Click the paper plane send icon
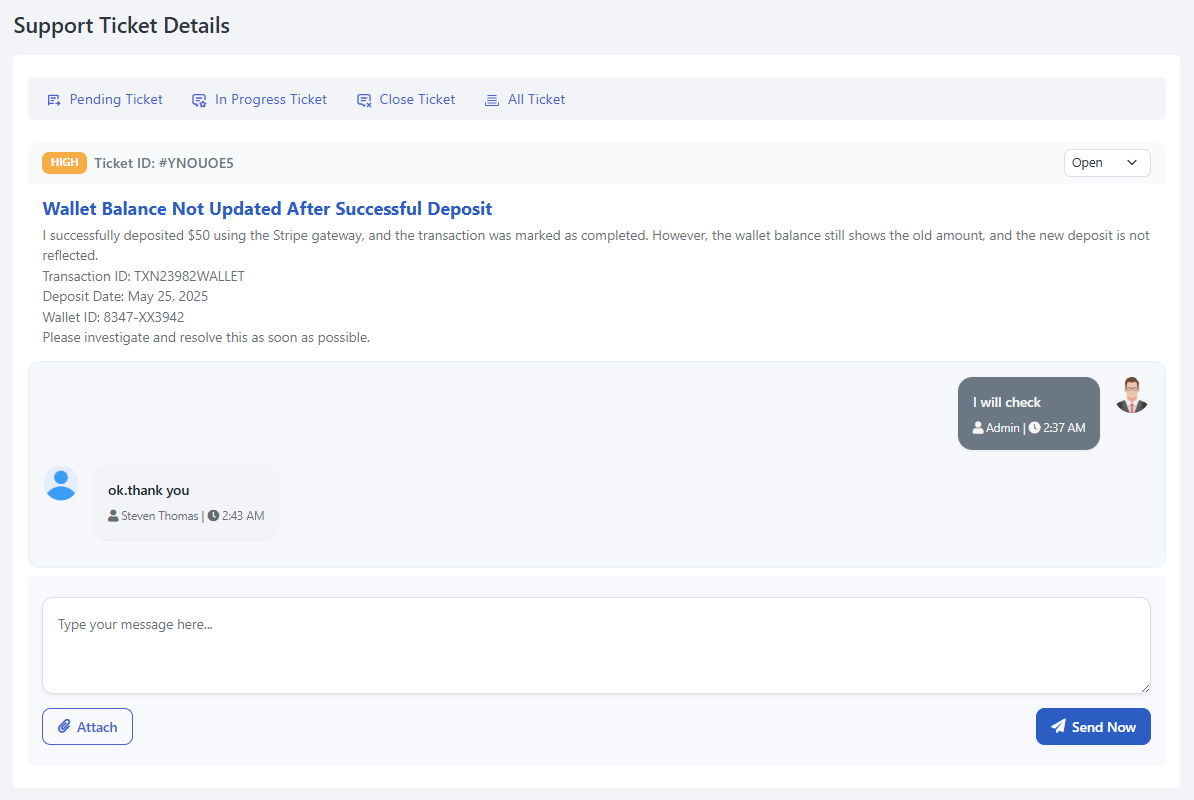 tap(1058, 727)
